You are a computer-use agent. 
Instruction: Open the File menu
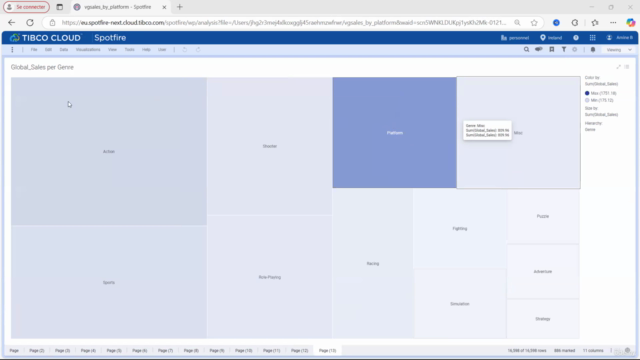pos(34,49)
